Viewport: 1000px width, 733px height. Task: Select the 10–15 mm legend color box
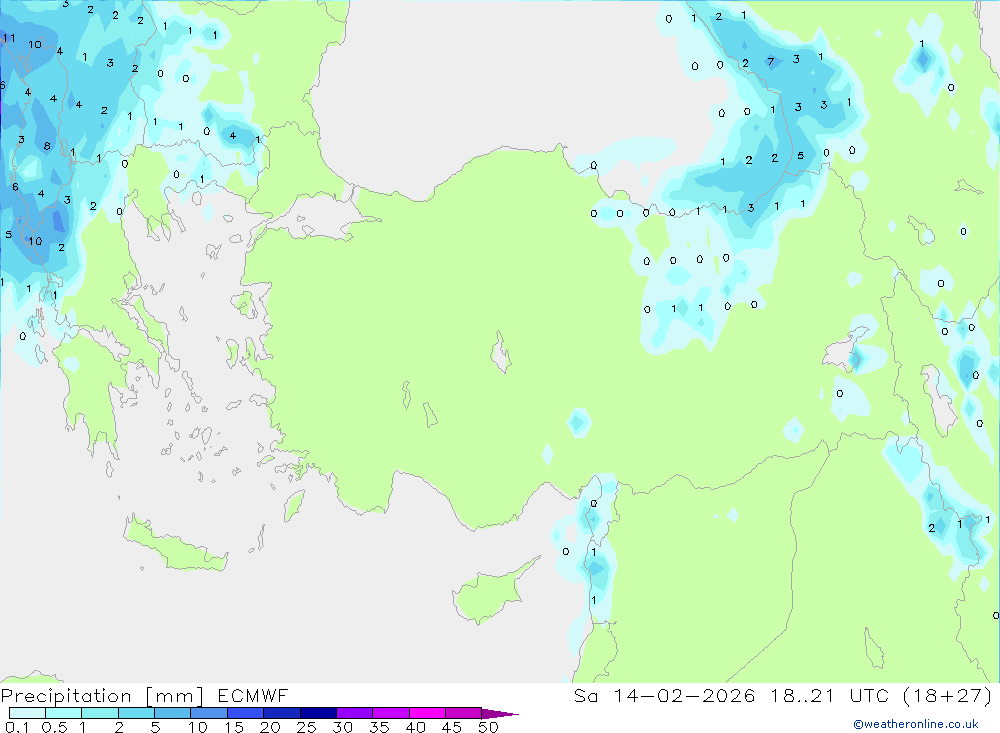click(x=209, y=713)
